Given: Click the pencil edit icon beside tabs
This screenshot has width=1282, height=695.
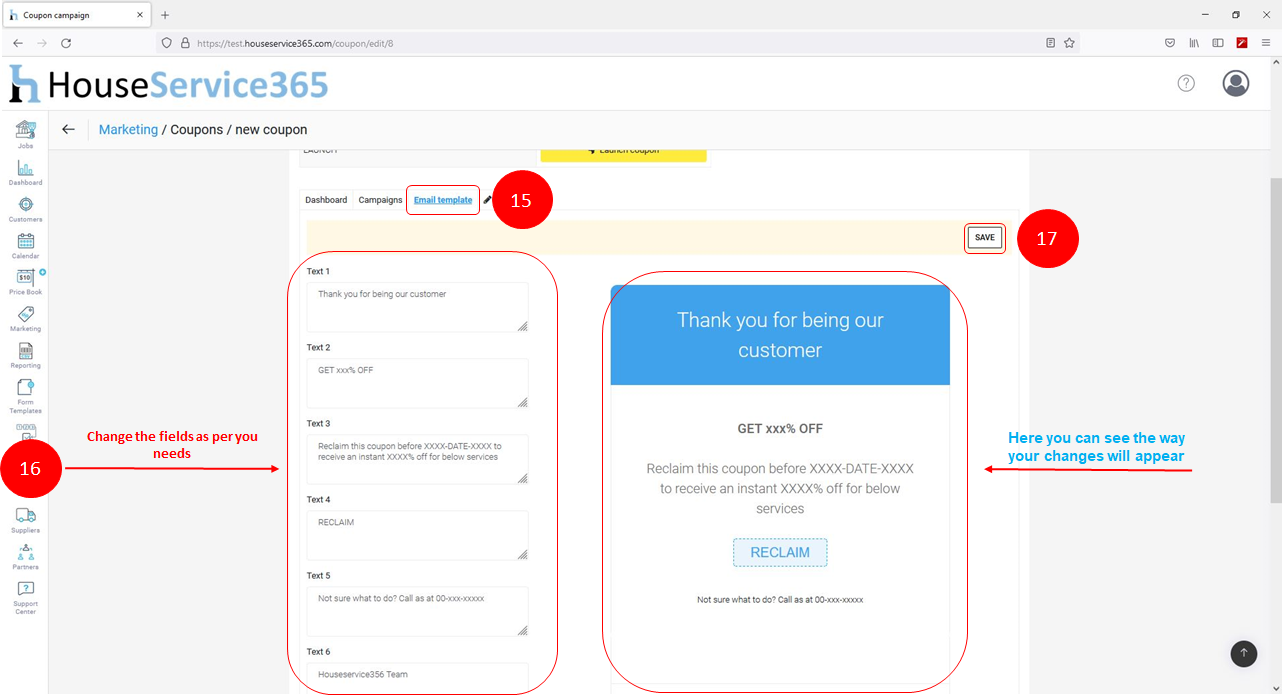Looking at the screenshot, I should point(487,200).
